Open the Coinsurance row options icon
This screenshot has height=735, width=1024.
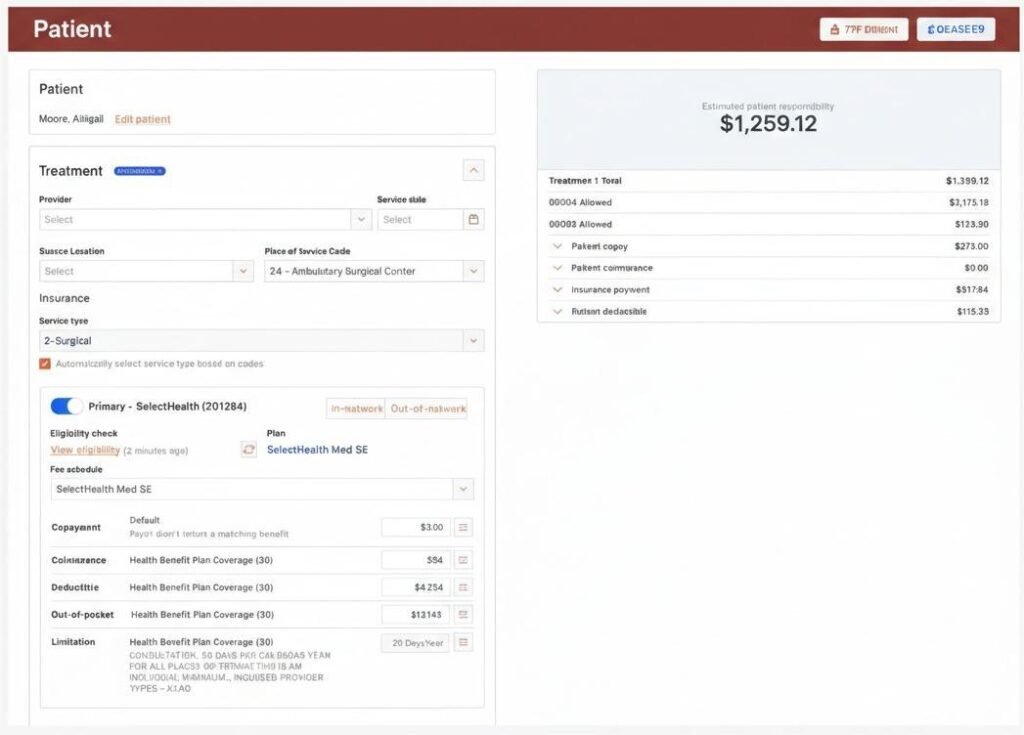(463, 560)
